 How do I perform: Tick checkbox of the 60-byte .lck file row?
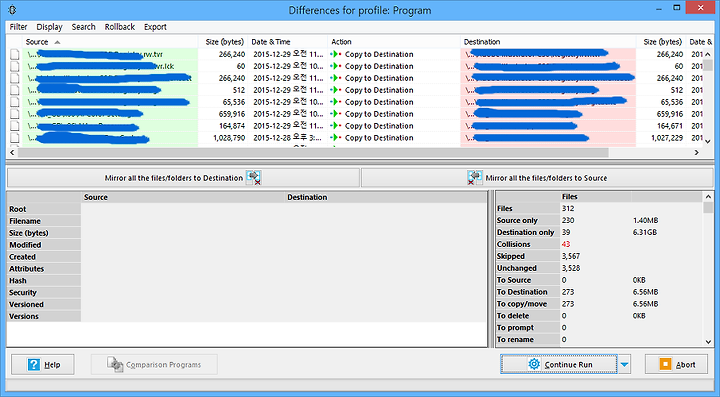(x=15, y=66)
